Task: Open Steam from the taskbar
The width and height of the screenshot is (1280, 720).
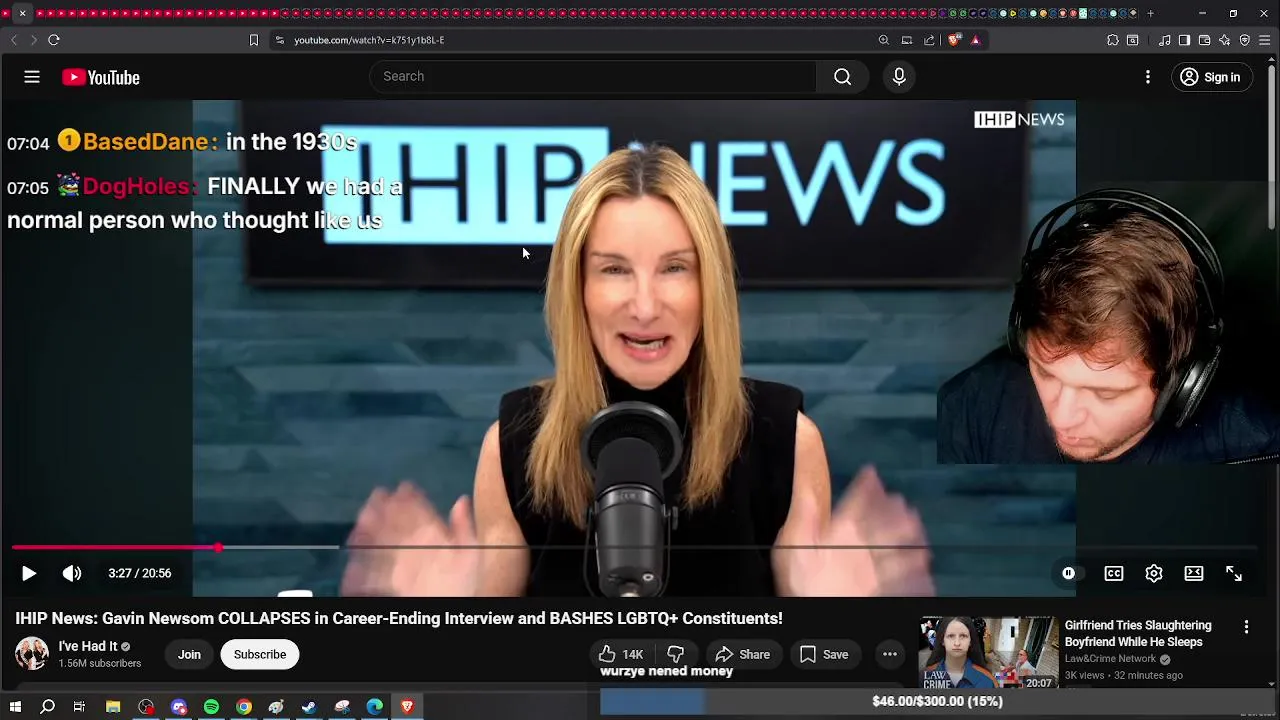Action: [x=309, y=707]
